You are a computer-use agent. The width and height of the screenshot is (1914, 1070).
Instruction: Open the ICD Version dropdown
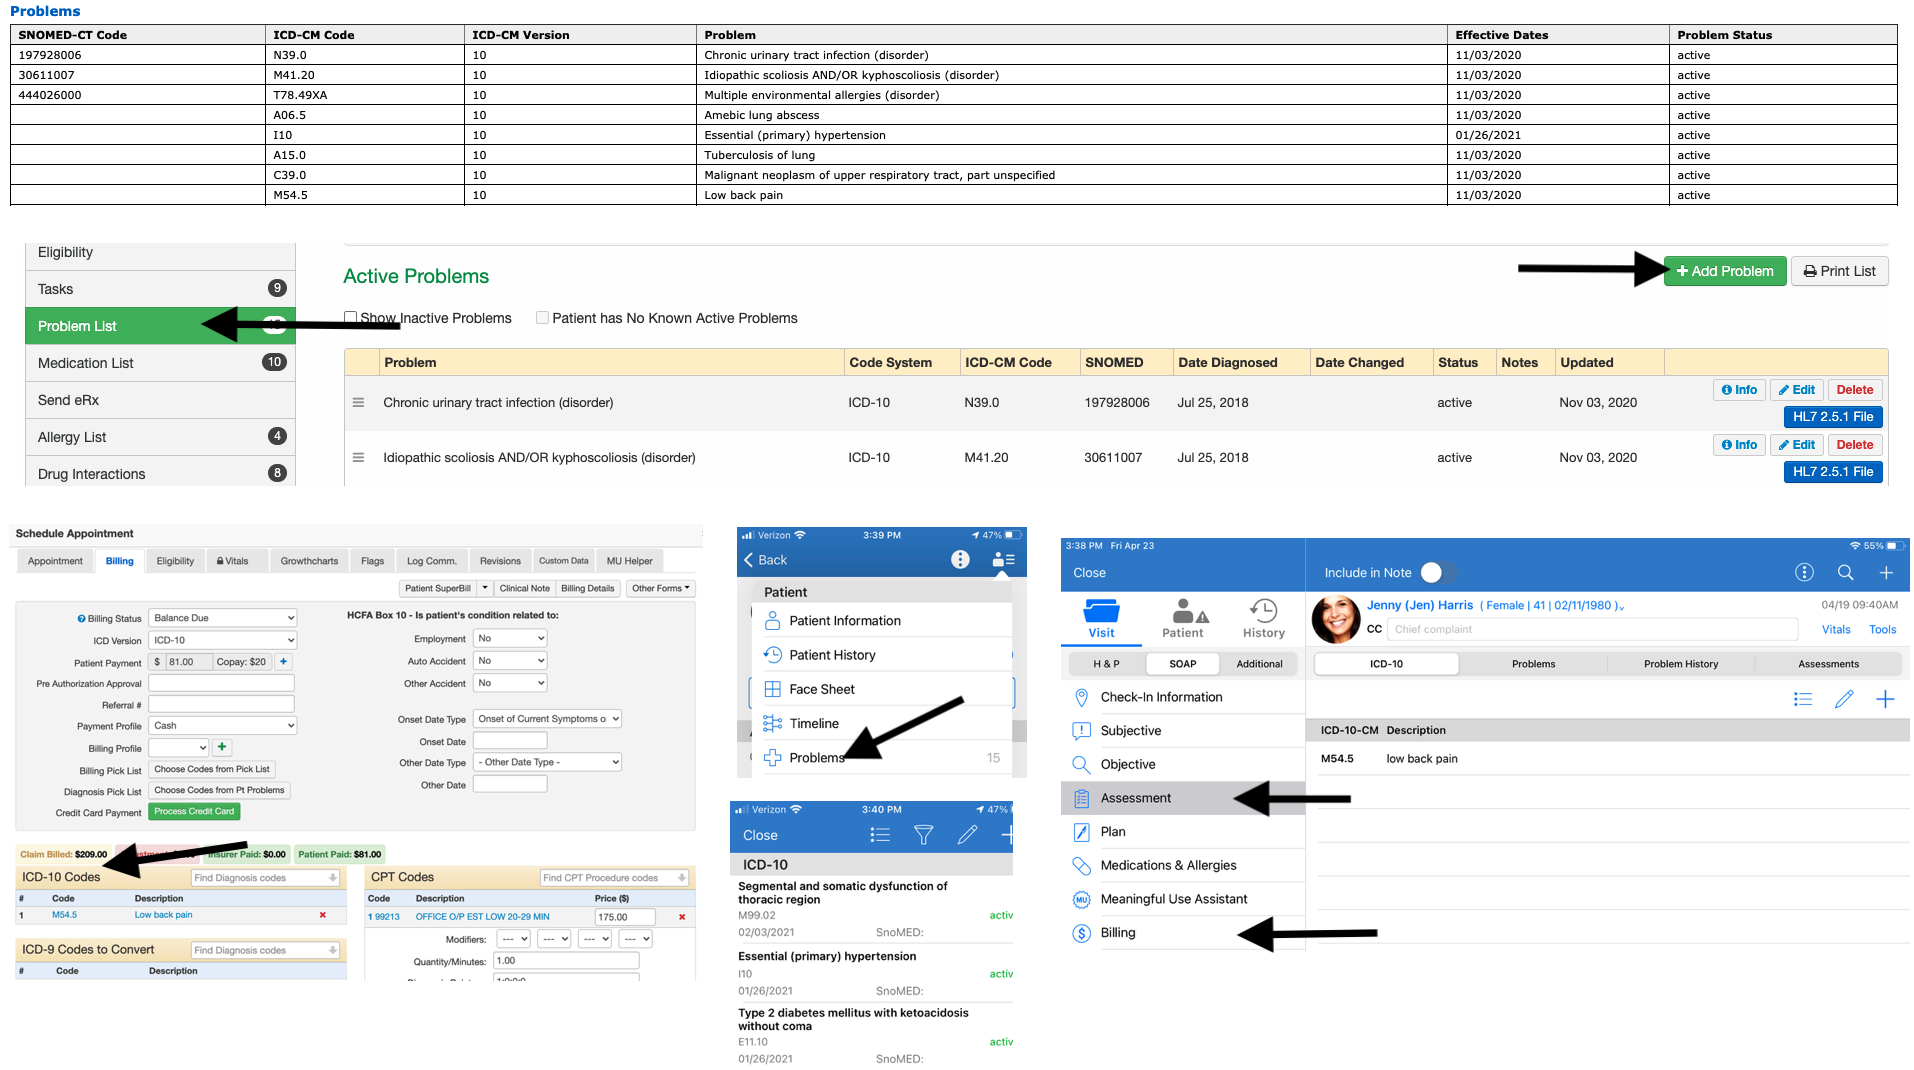pyautogui.click(x=222, y=640)
